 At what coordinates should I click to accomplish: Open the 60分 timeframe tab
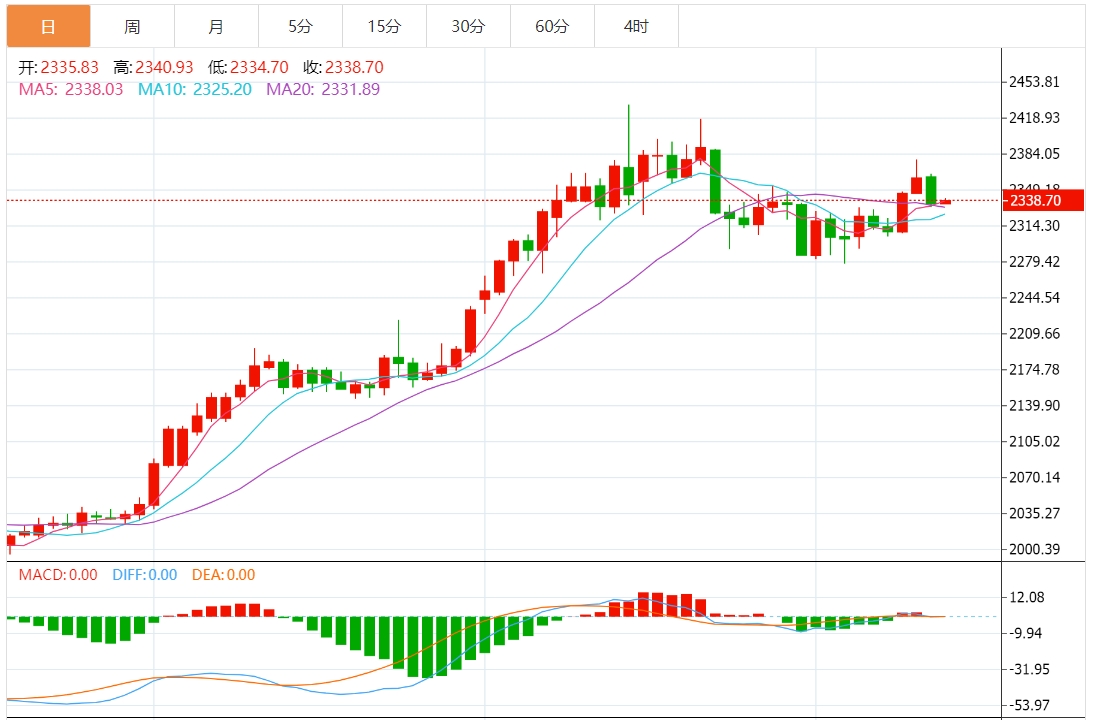point(552,26)
